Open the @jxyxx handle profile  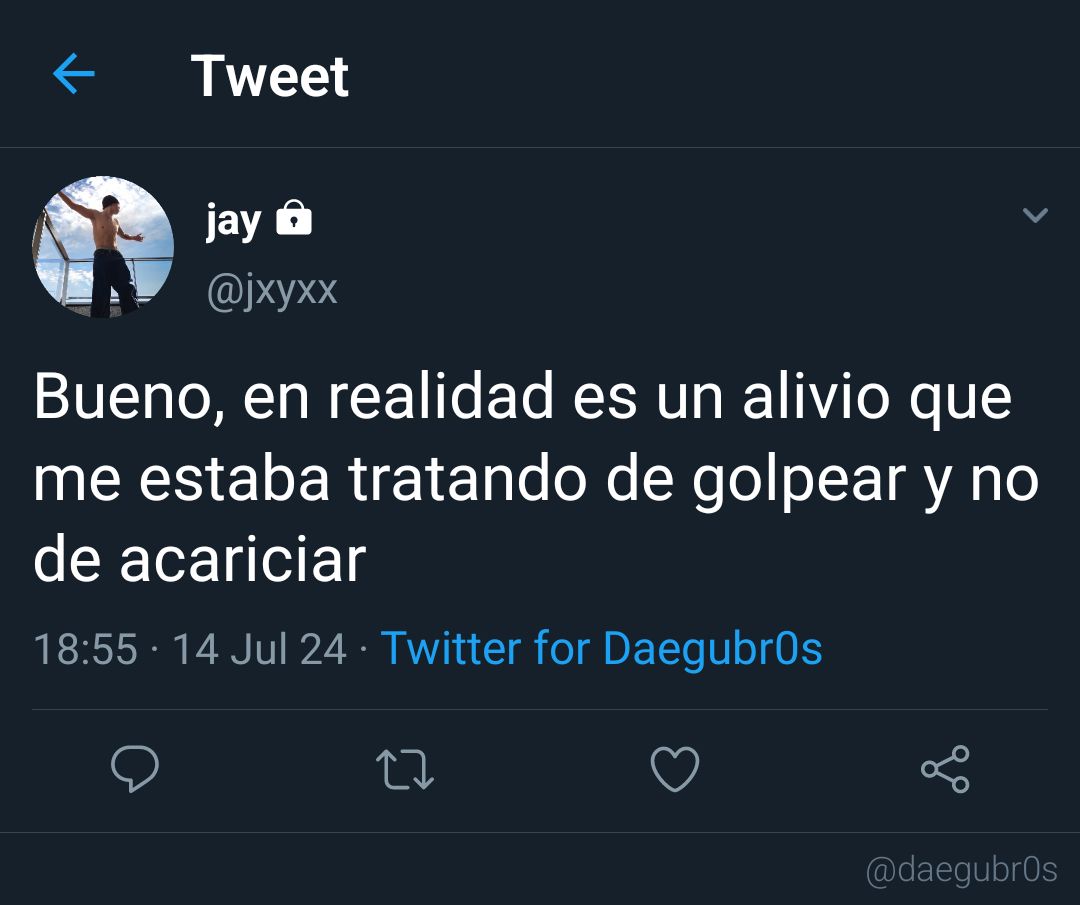[272, 290]
